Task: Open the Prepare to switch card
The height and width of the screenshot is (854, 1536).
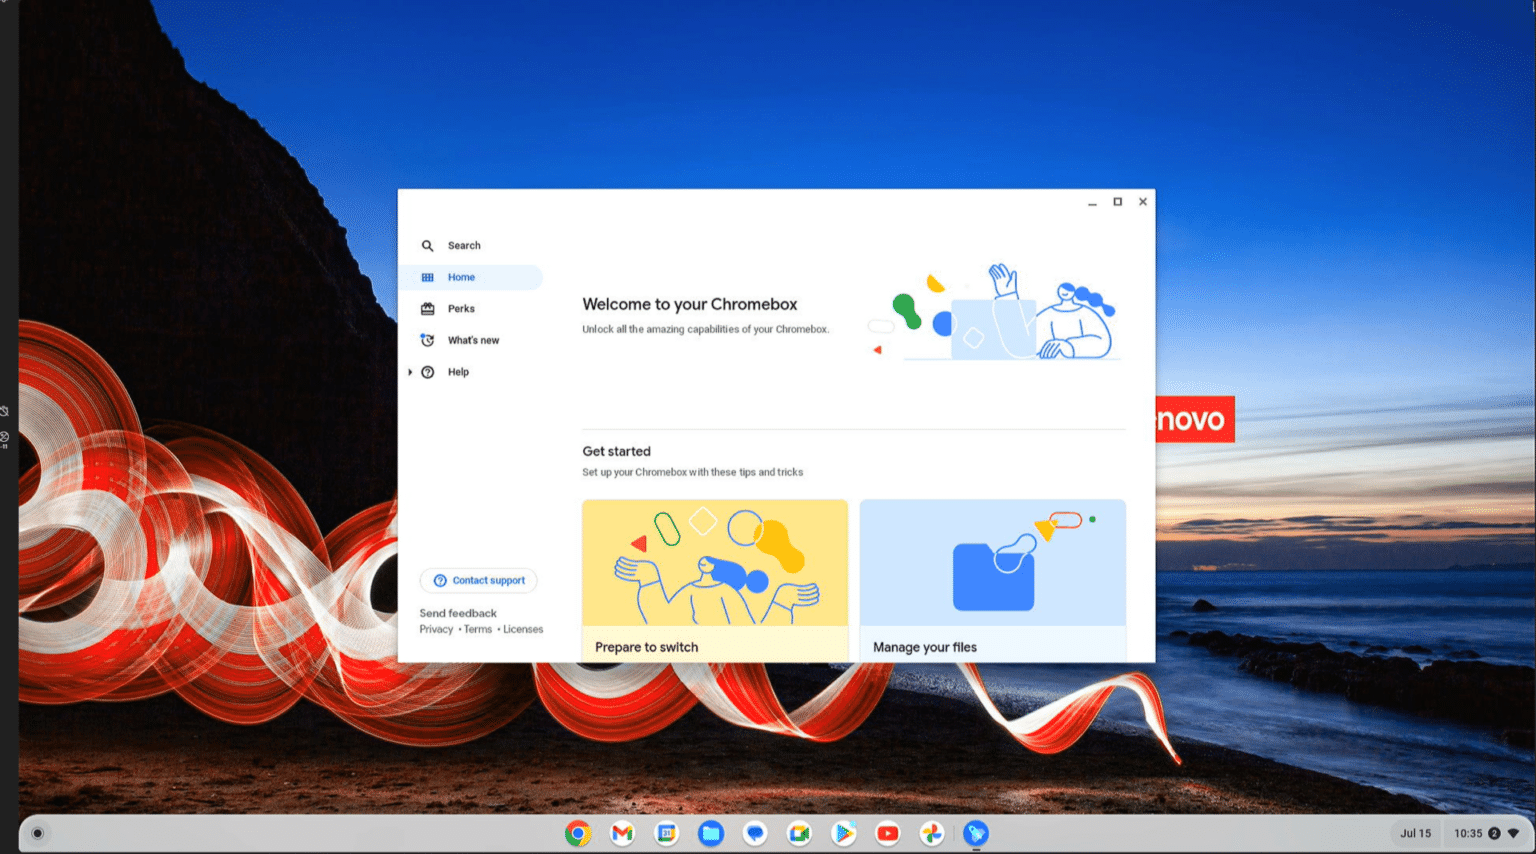Action: coord(715,580)
